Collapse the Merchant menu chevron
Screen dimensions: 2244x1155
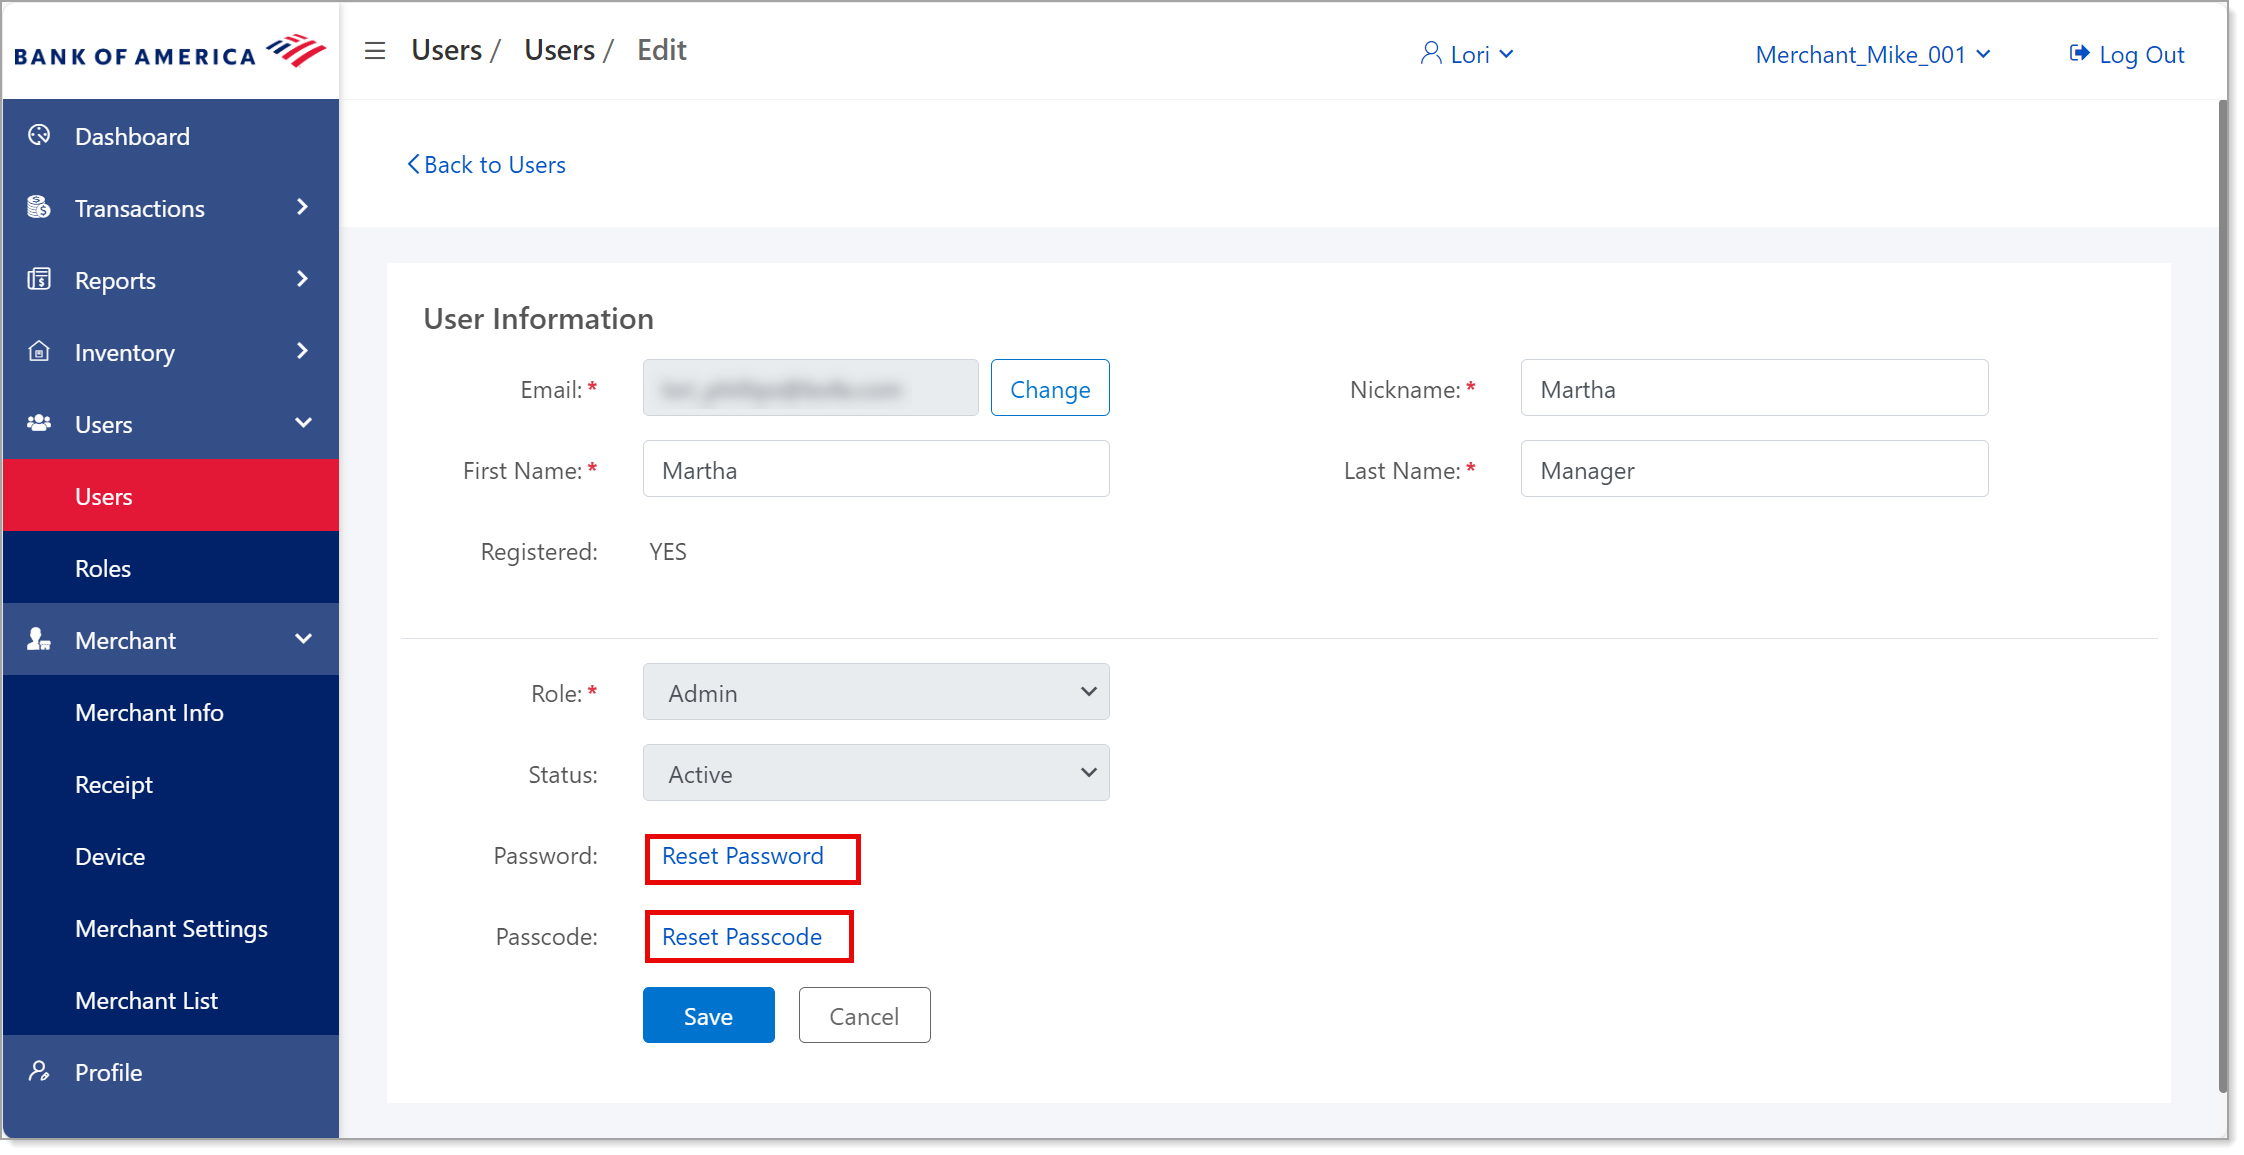[x=304, y=639]
